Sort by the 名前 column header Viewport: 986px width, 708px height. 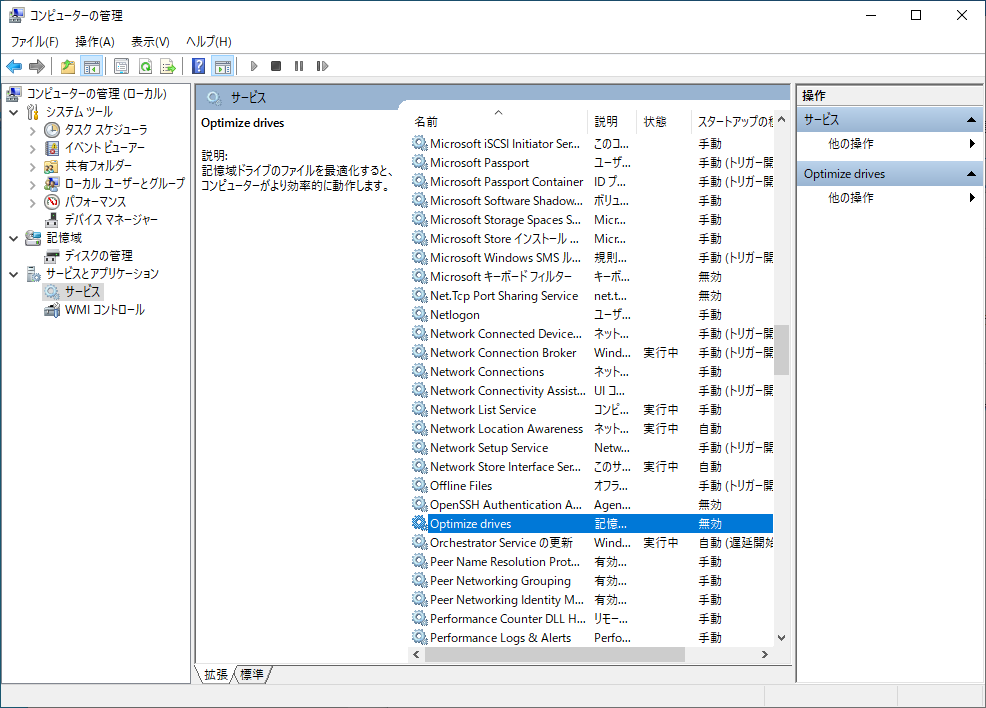498,121
